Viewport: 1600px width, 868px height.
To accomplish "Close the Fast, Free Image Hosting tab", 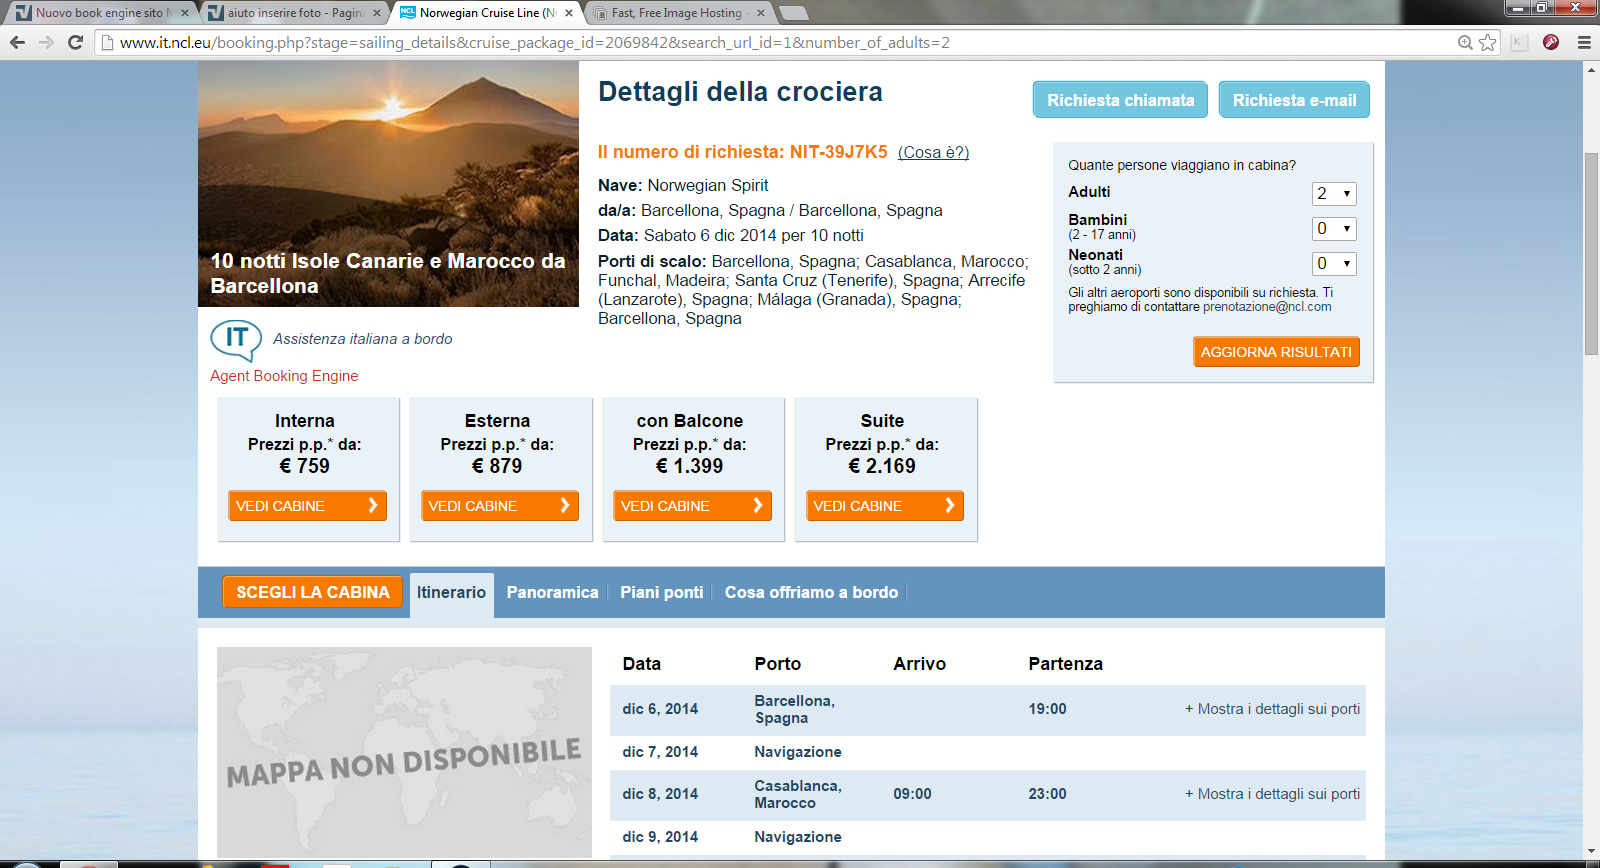I will point(761,13).
